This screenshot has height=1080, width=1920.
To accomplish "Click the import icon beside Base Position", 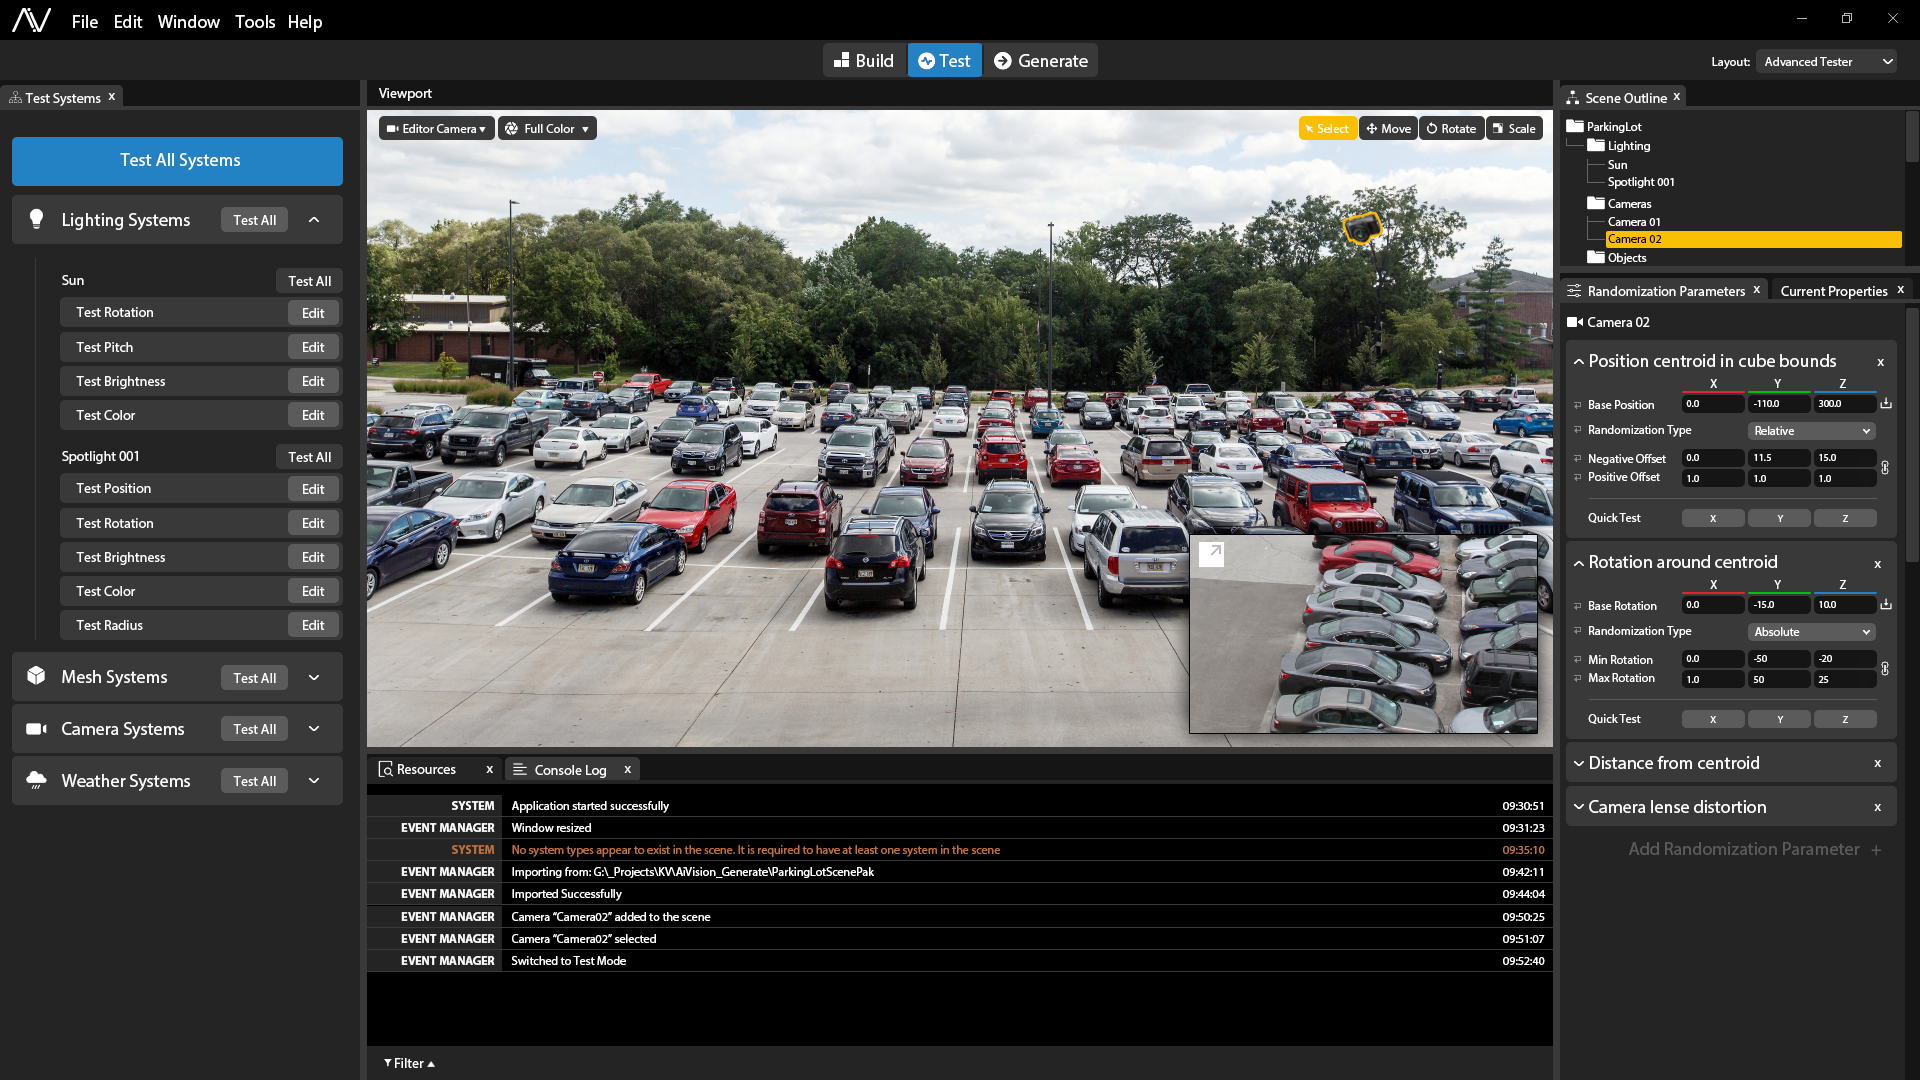I will point(1886,404).
